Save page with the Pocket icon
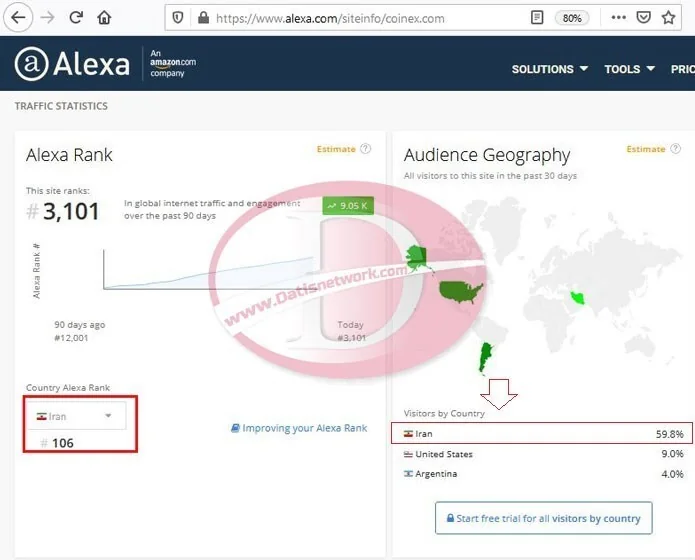Viewport: 695px width, 560px height. tap(644, 17)
